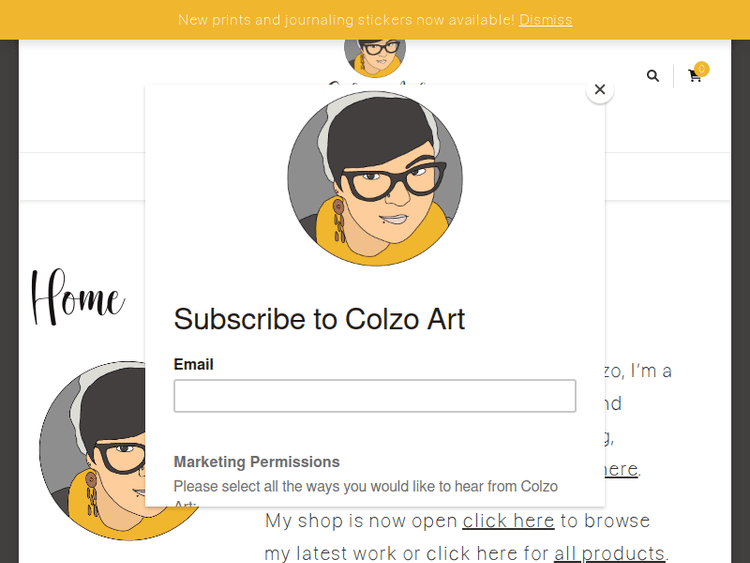Focus the Email input field
The width and height of the screenshot is (750, 563).
point(375,396)
